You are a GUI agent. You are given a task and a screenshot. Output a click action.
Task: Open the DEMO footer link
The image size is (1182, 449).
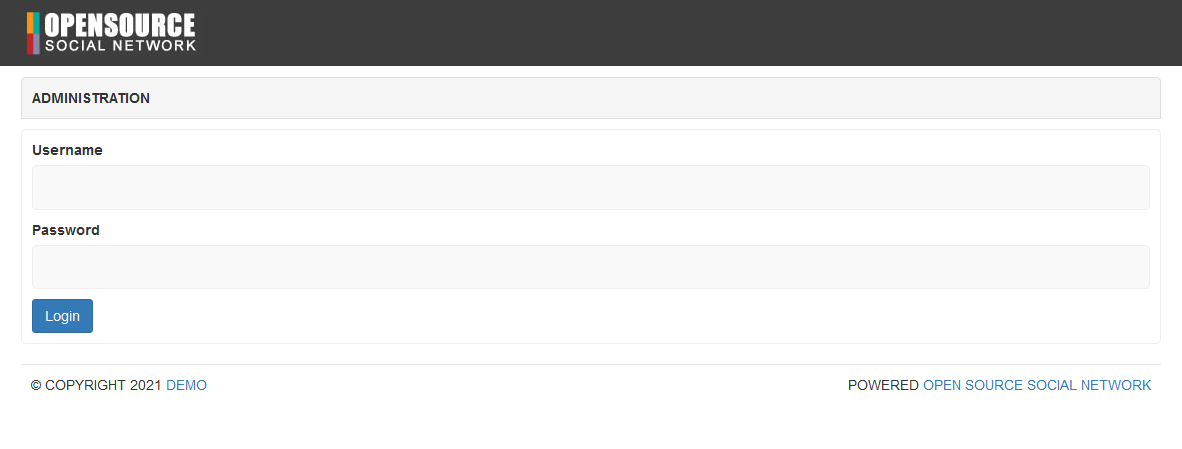point(186,386)
